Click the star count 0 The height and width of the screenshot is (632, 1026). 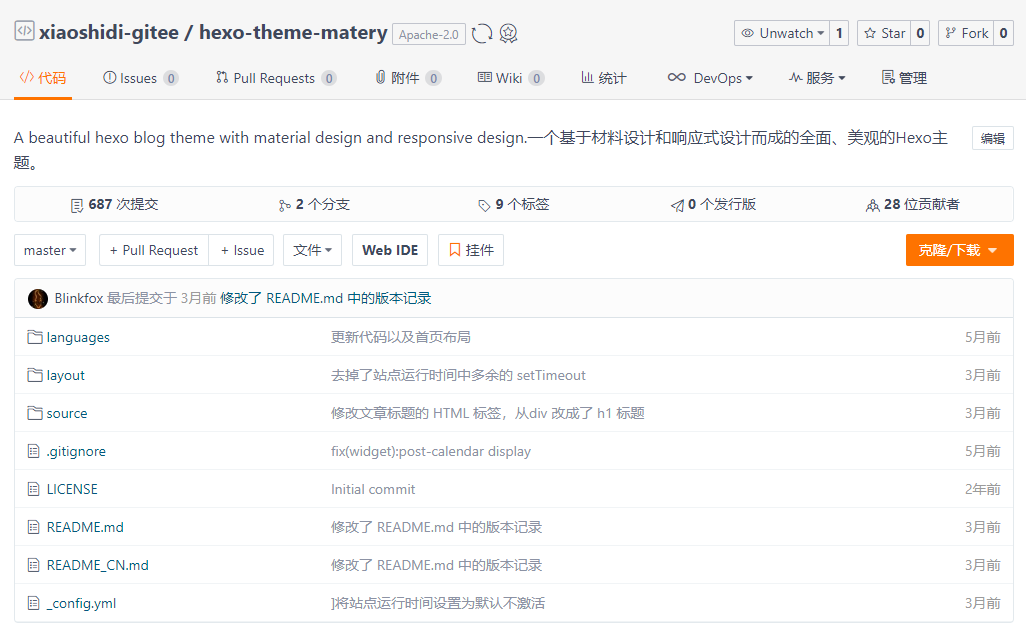(x=920, y=33)
